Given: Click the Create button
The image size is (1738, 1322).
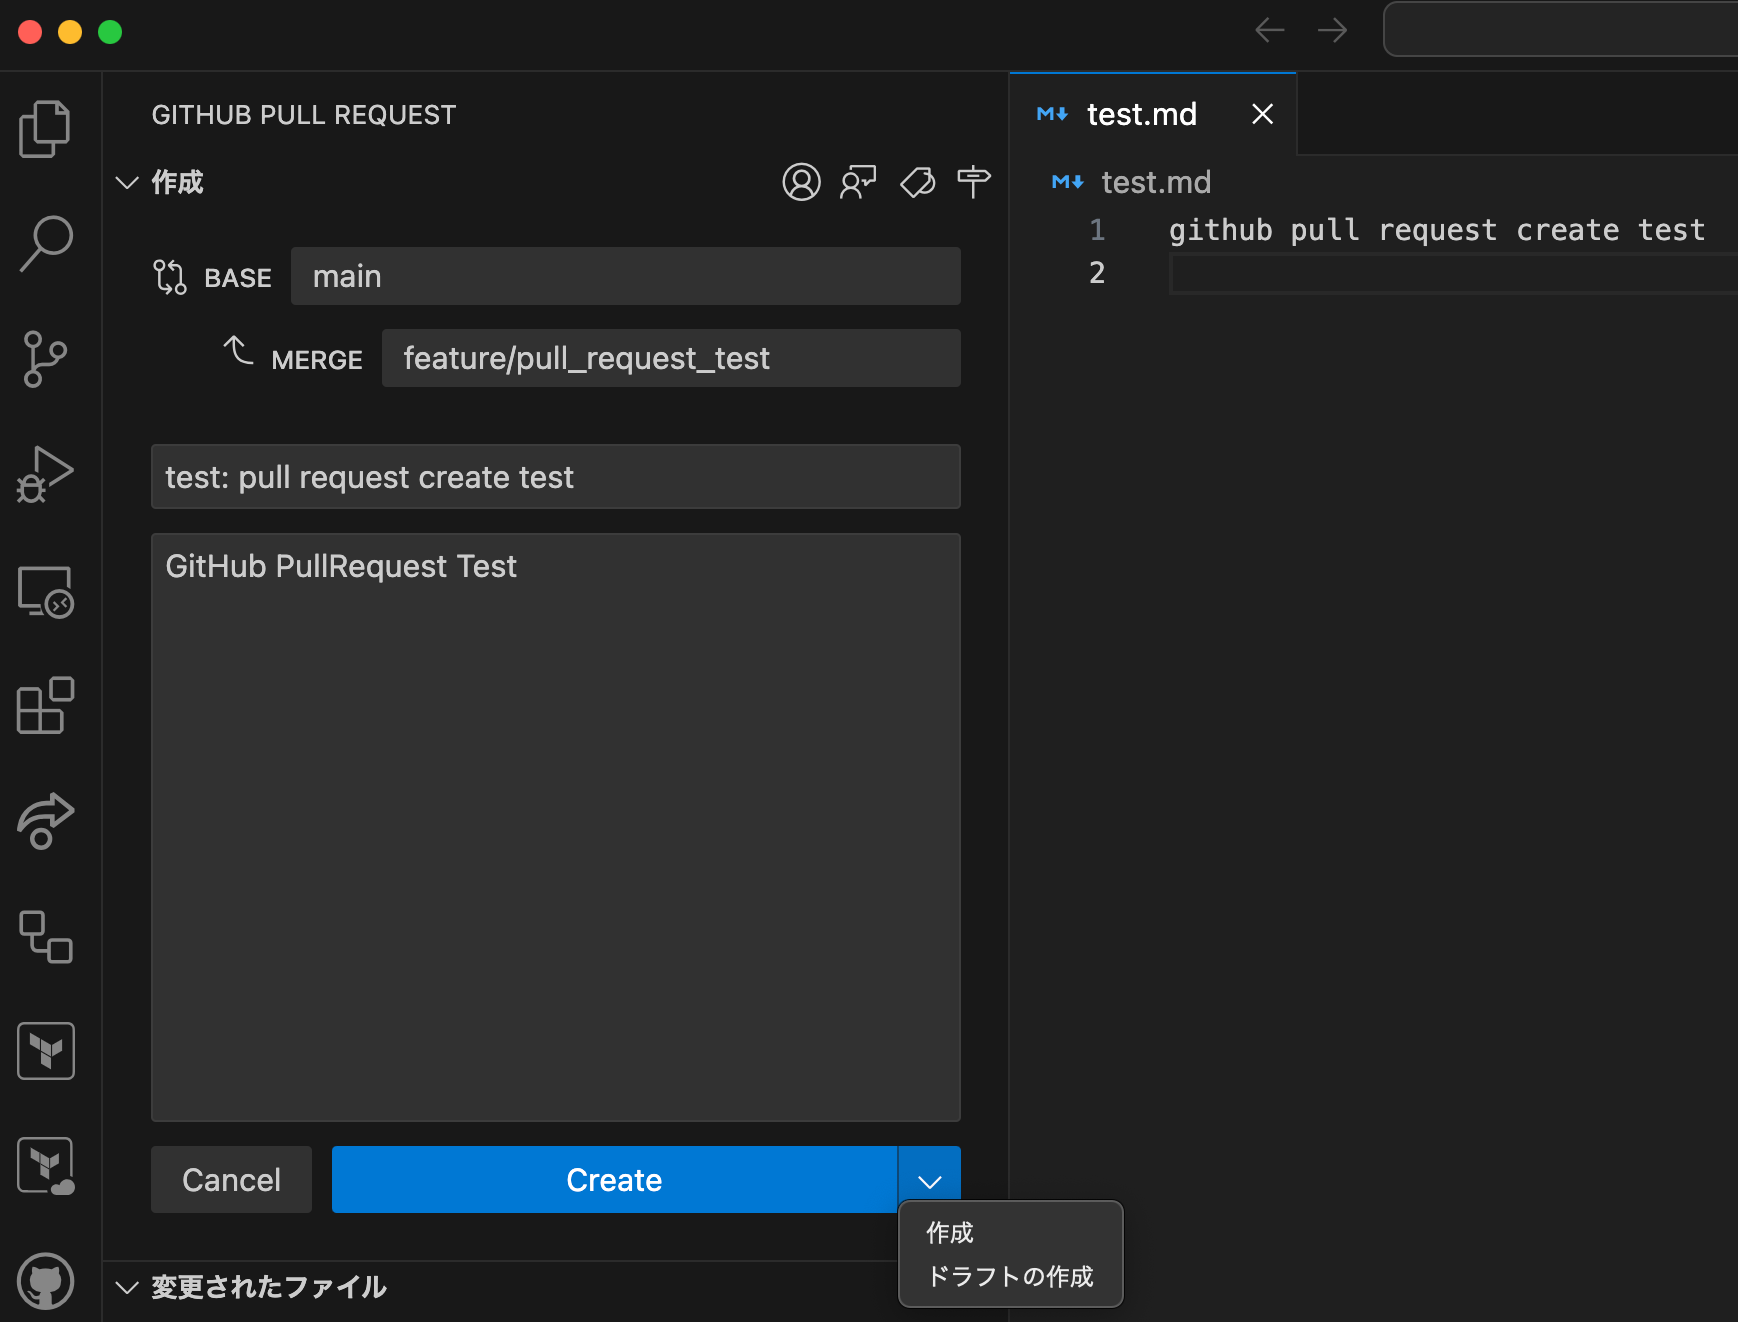Looking at the screenshot, I should [614, 1179].
